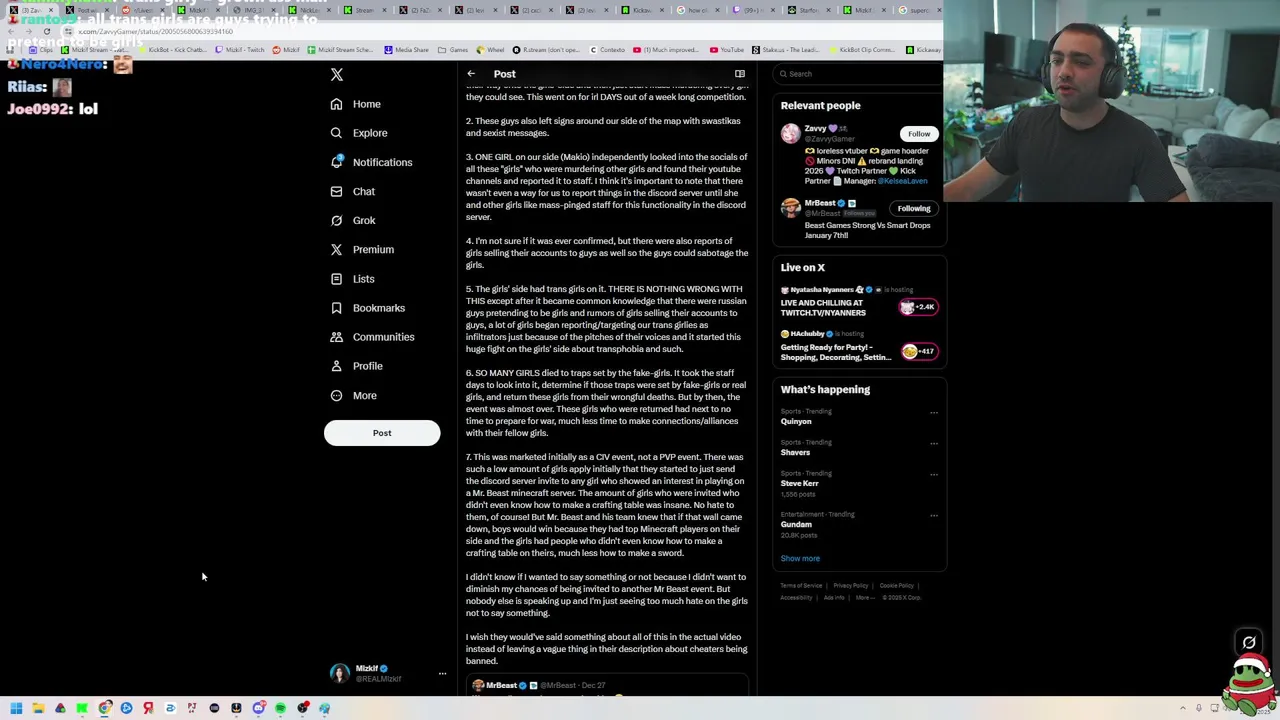Viewport: 1280px width, 720px height.
Task: Open Spotify from the taskbar
Action: pos(280,708)
